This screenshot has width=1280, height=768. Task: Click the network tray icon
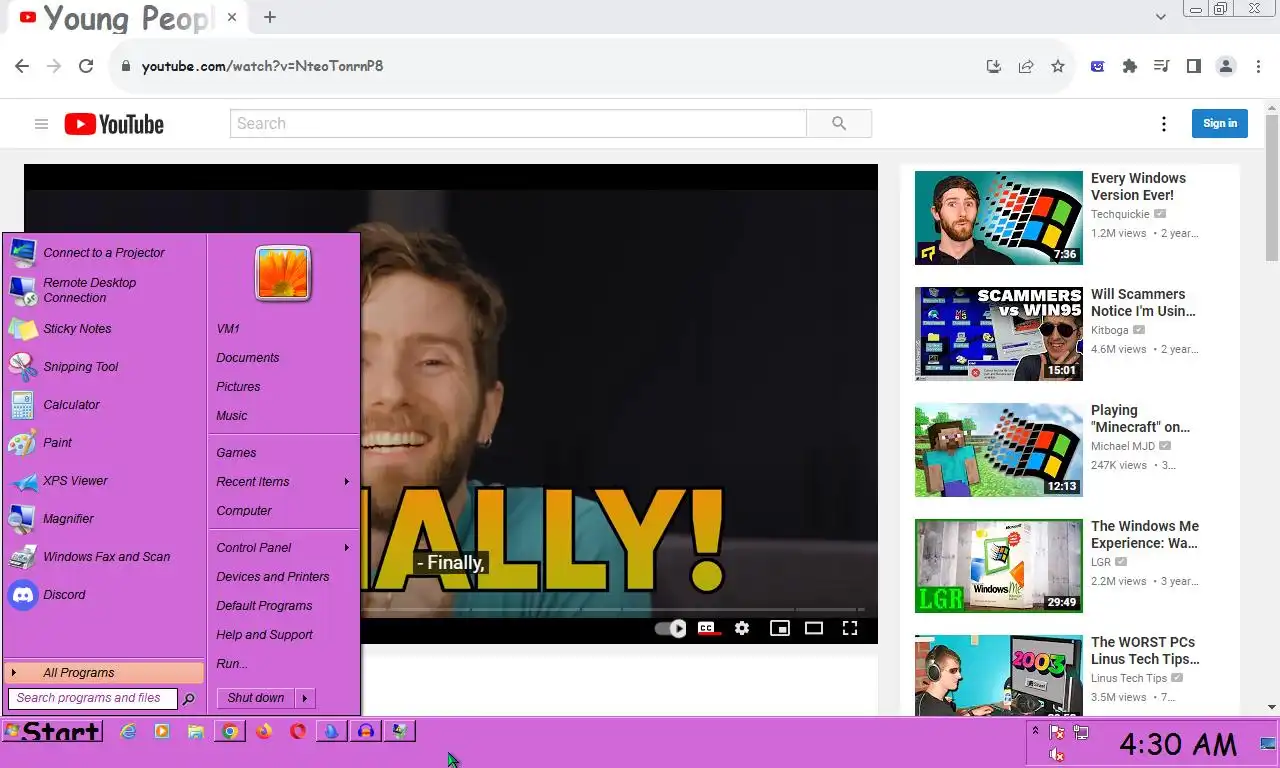pyautogui.click(x=1081, y=733)
